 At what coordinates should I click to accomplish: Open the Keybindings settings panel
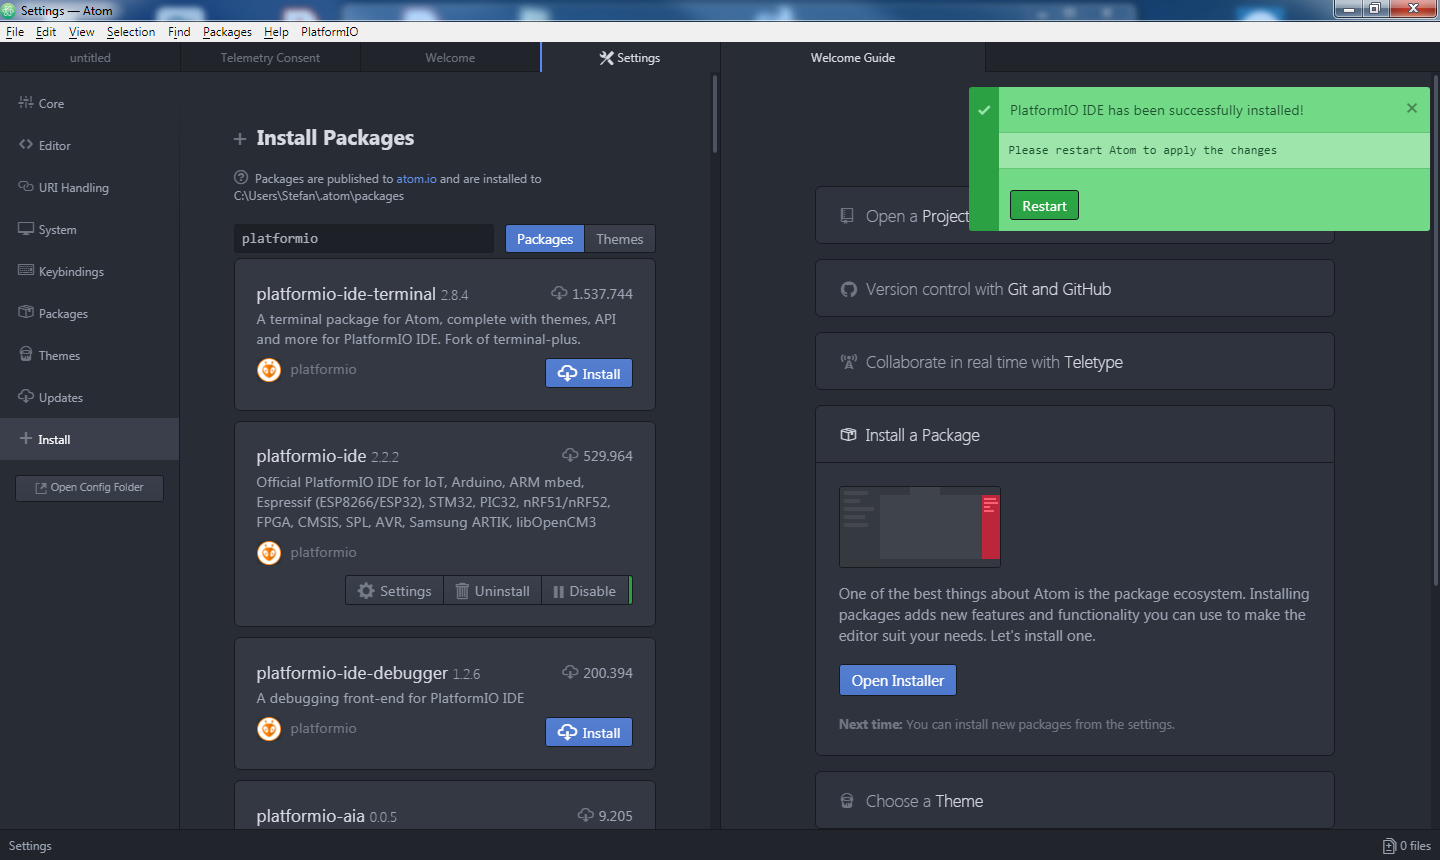pos(89,272)
